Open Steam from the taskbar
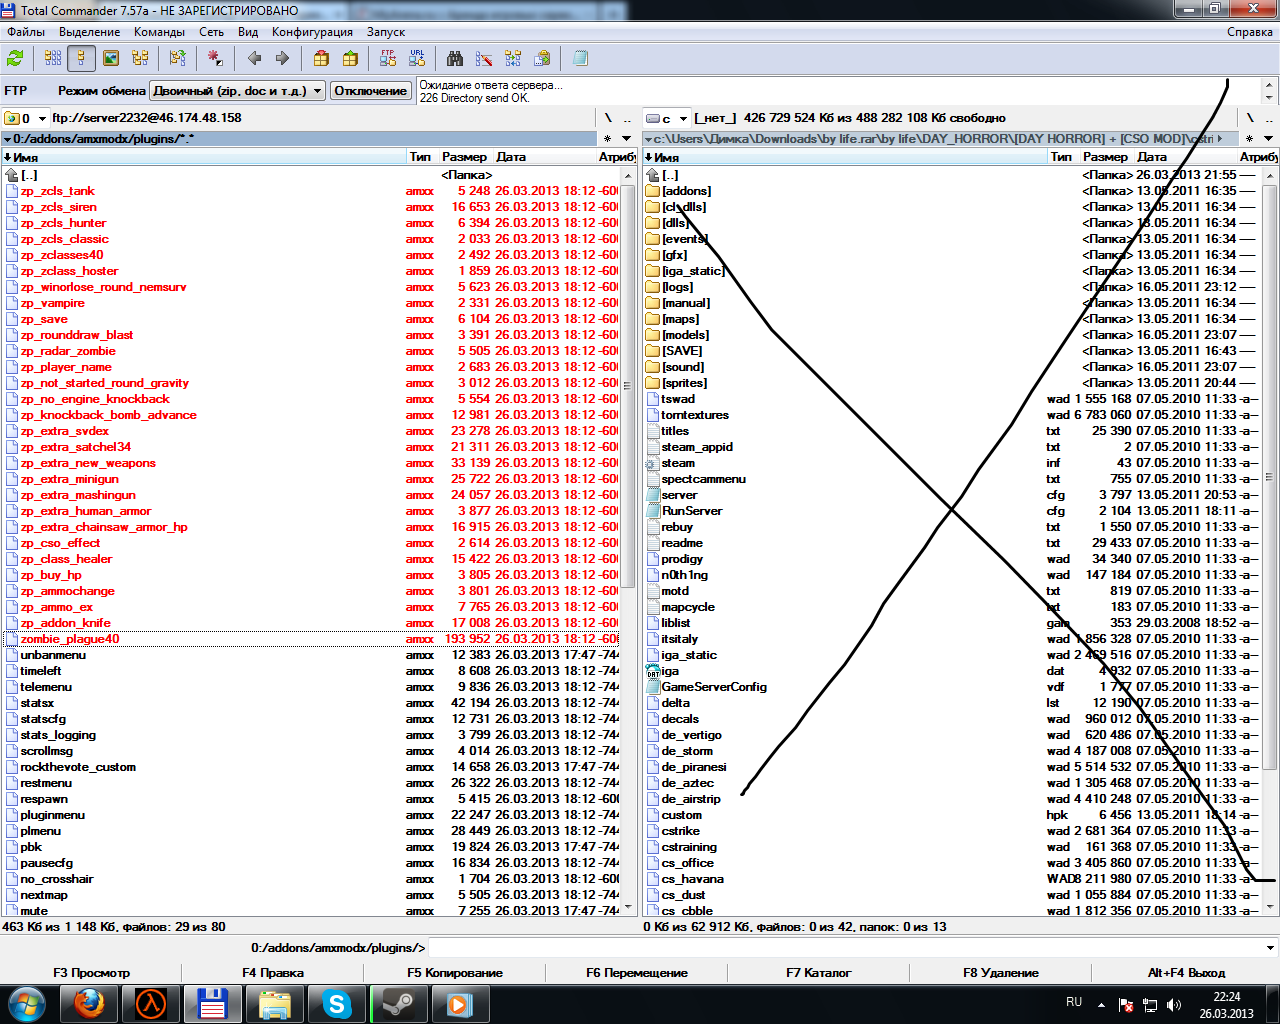Image resolution: width=1280 pixels, height=1024 pixels. tap(399, 1003)
